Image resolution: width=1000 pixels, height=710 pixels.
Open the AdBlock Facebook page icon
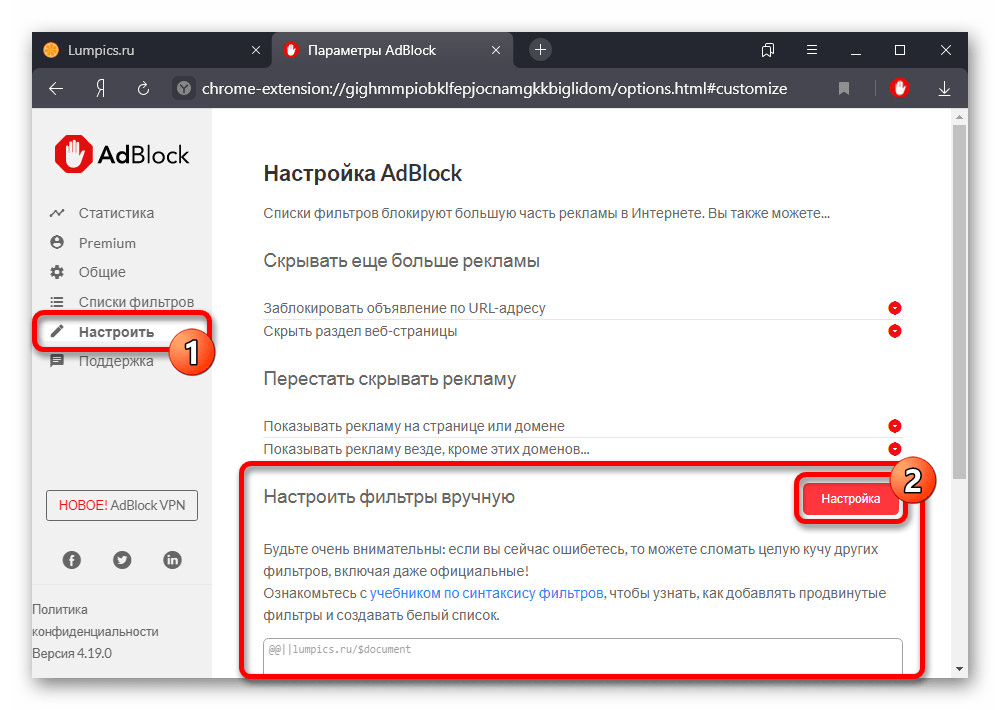click(x=72, y=560)
